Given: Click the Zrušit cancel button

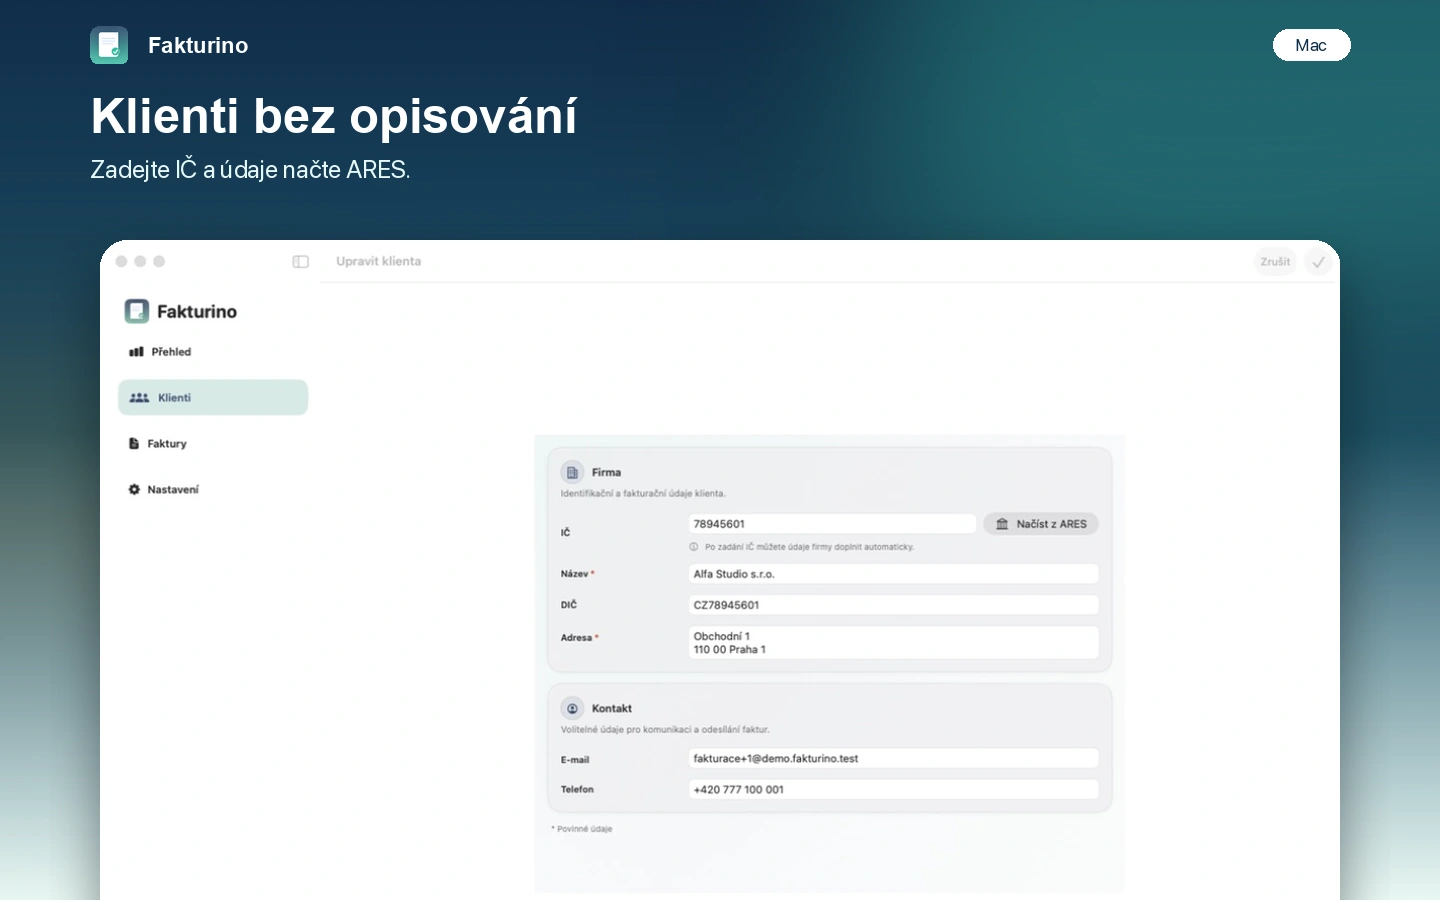Looking at the screenshot, I should 1275,262.
